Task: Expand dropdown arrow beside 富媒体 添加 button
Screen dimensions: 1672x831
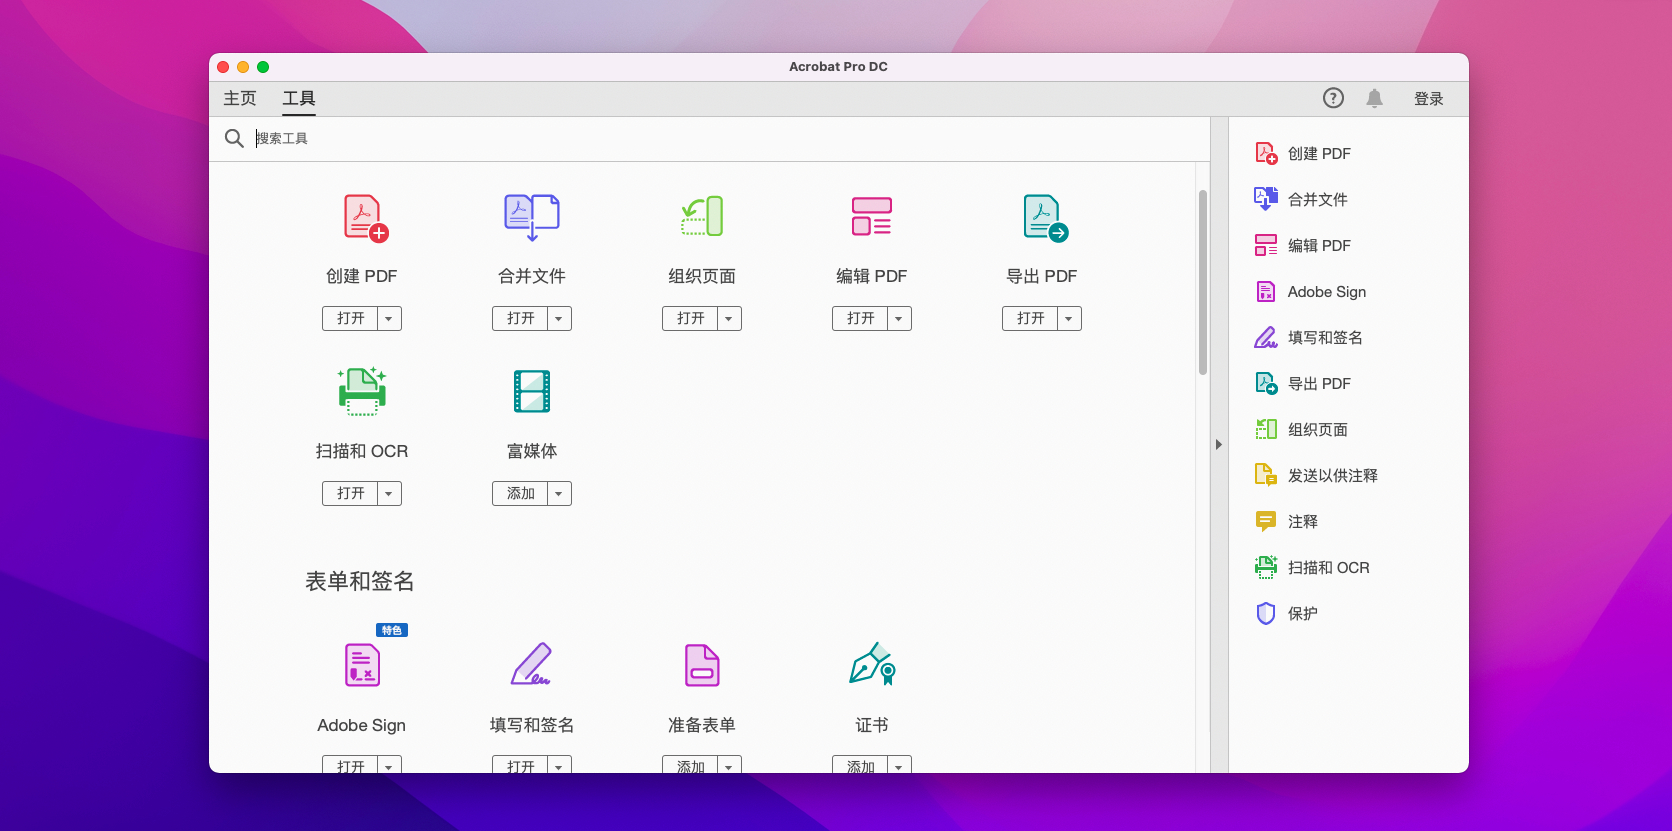Action: [x=559, y=494]
